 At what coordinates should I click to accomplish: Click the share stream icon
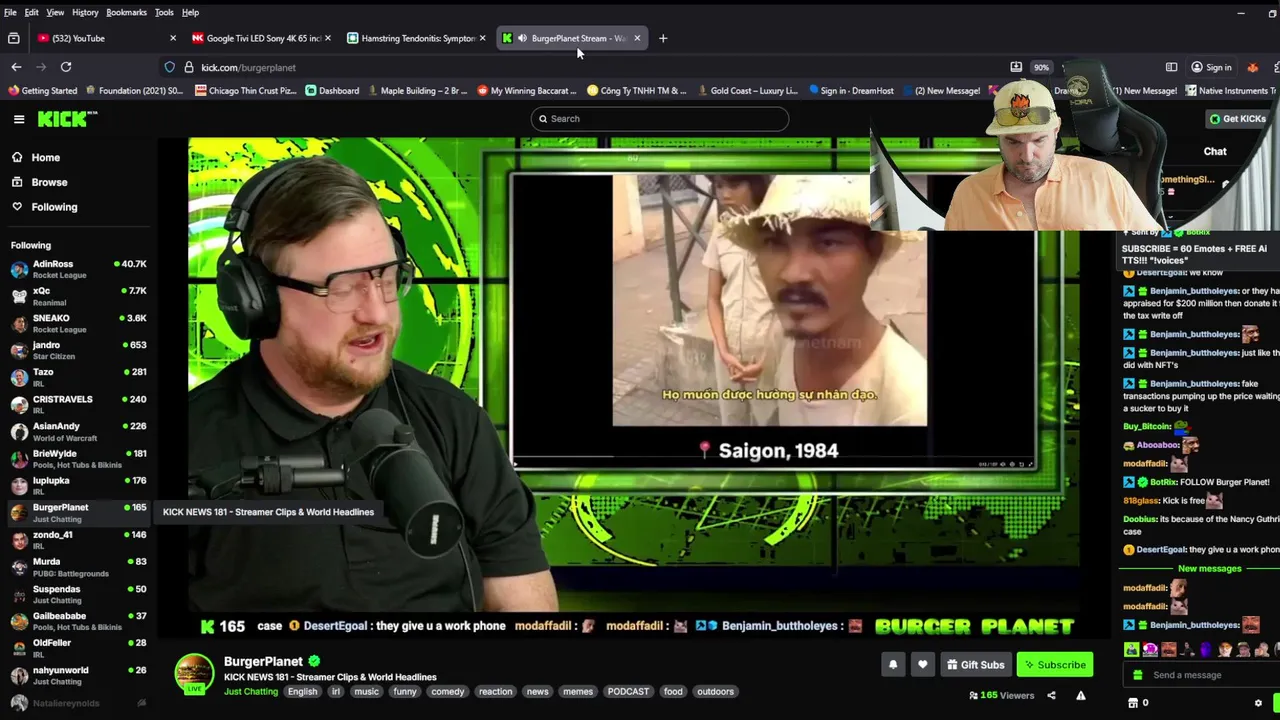tap(1051, 695)
